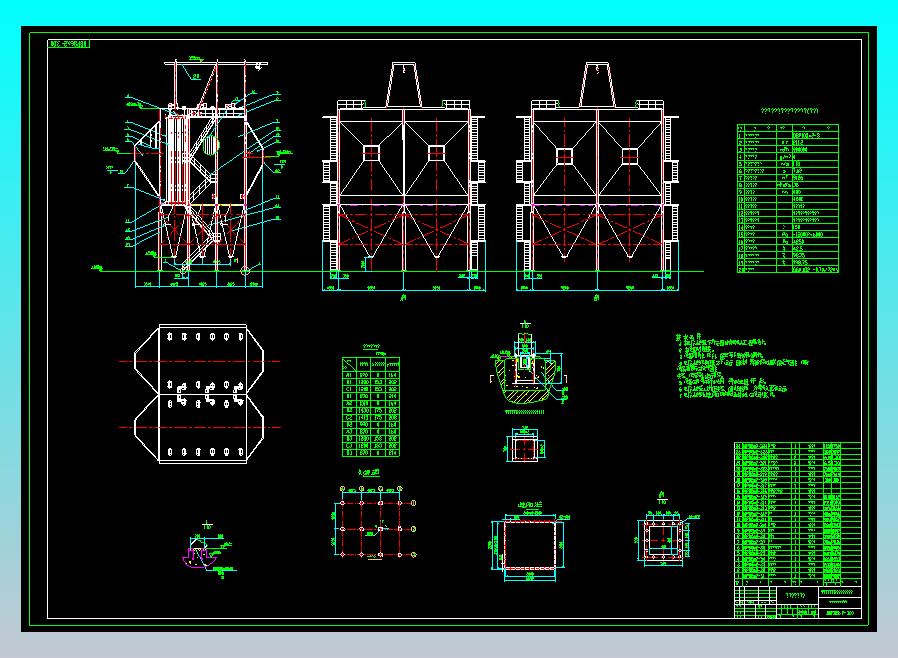Select the hatched foundation section detail

(527, 368)
